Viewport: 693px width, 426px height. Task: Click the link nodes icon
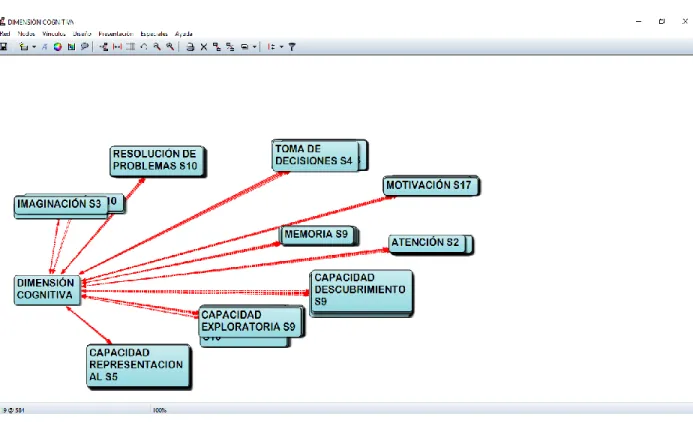click(x=104, y=46)
